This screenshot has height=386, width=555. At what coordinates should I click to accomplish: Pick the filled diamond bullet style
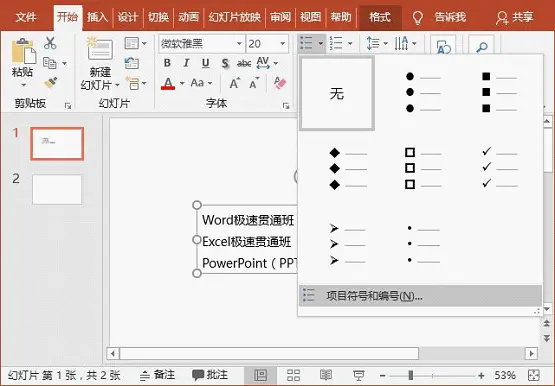pos(348,168)
